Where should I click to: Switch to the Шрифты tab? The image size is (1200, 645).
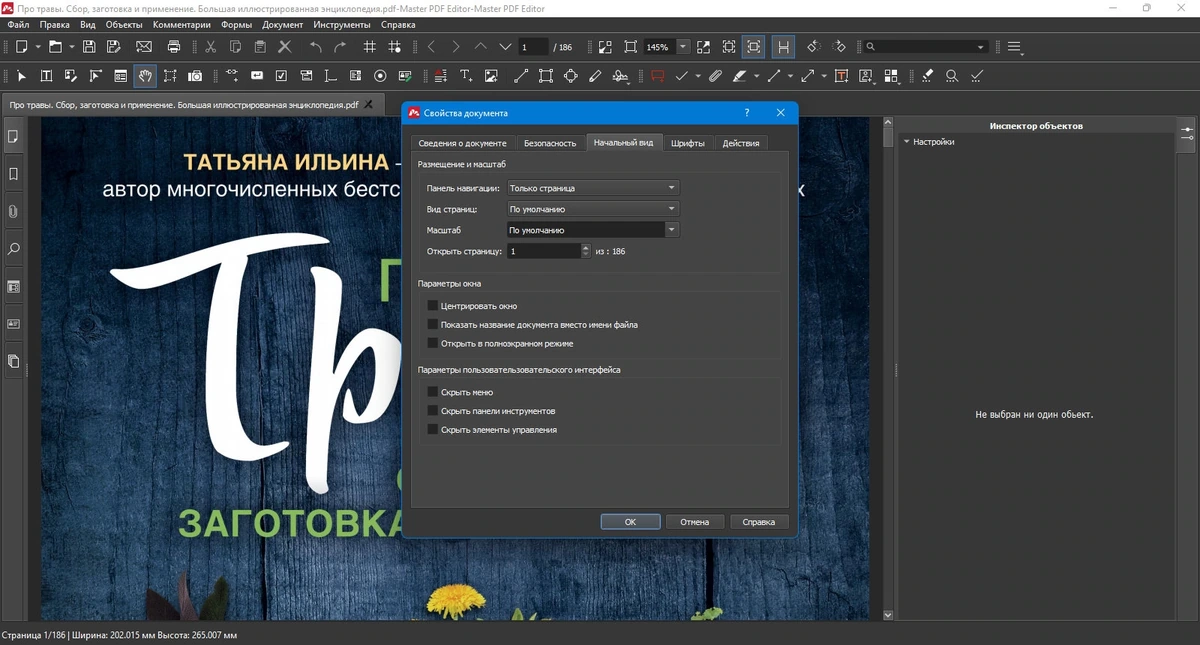point(688,143)
